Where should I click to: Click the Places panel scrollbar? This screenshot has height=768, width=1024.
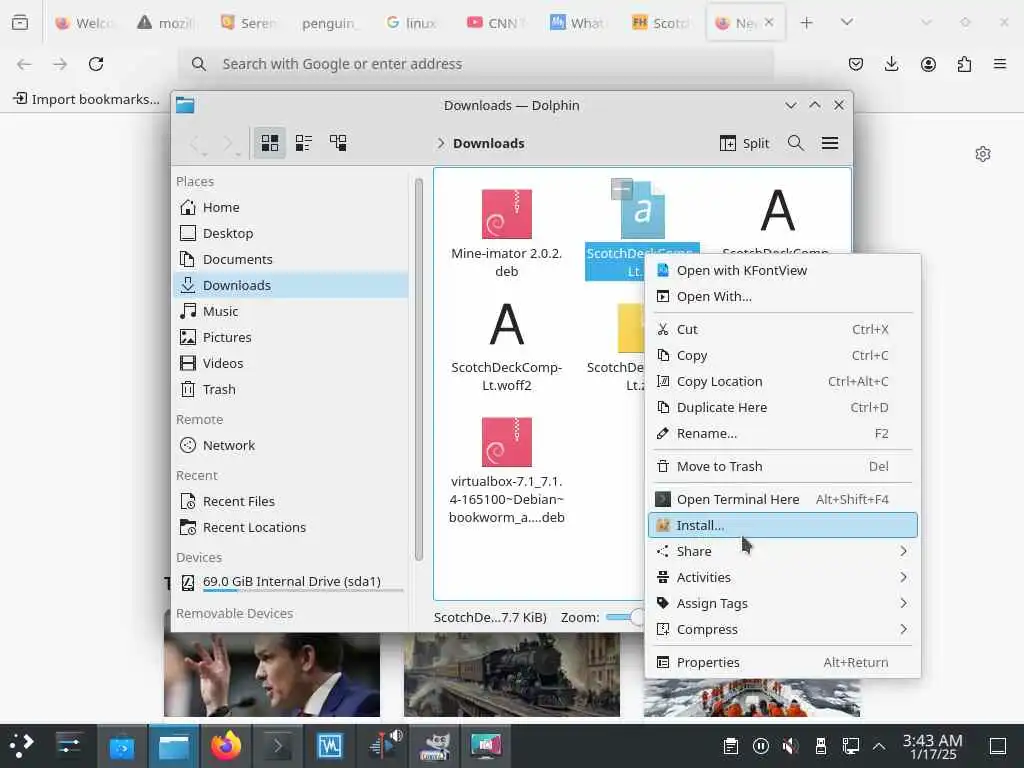(x=419, y=369)
